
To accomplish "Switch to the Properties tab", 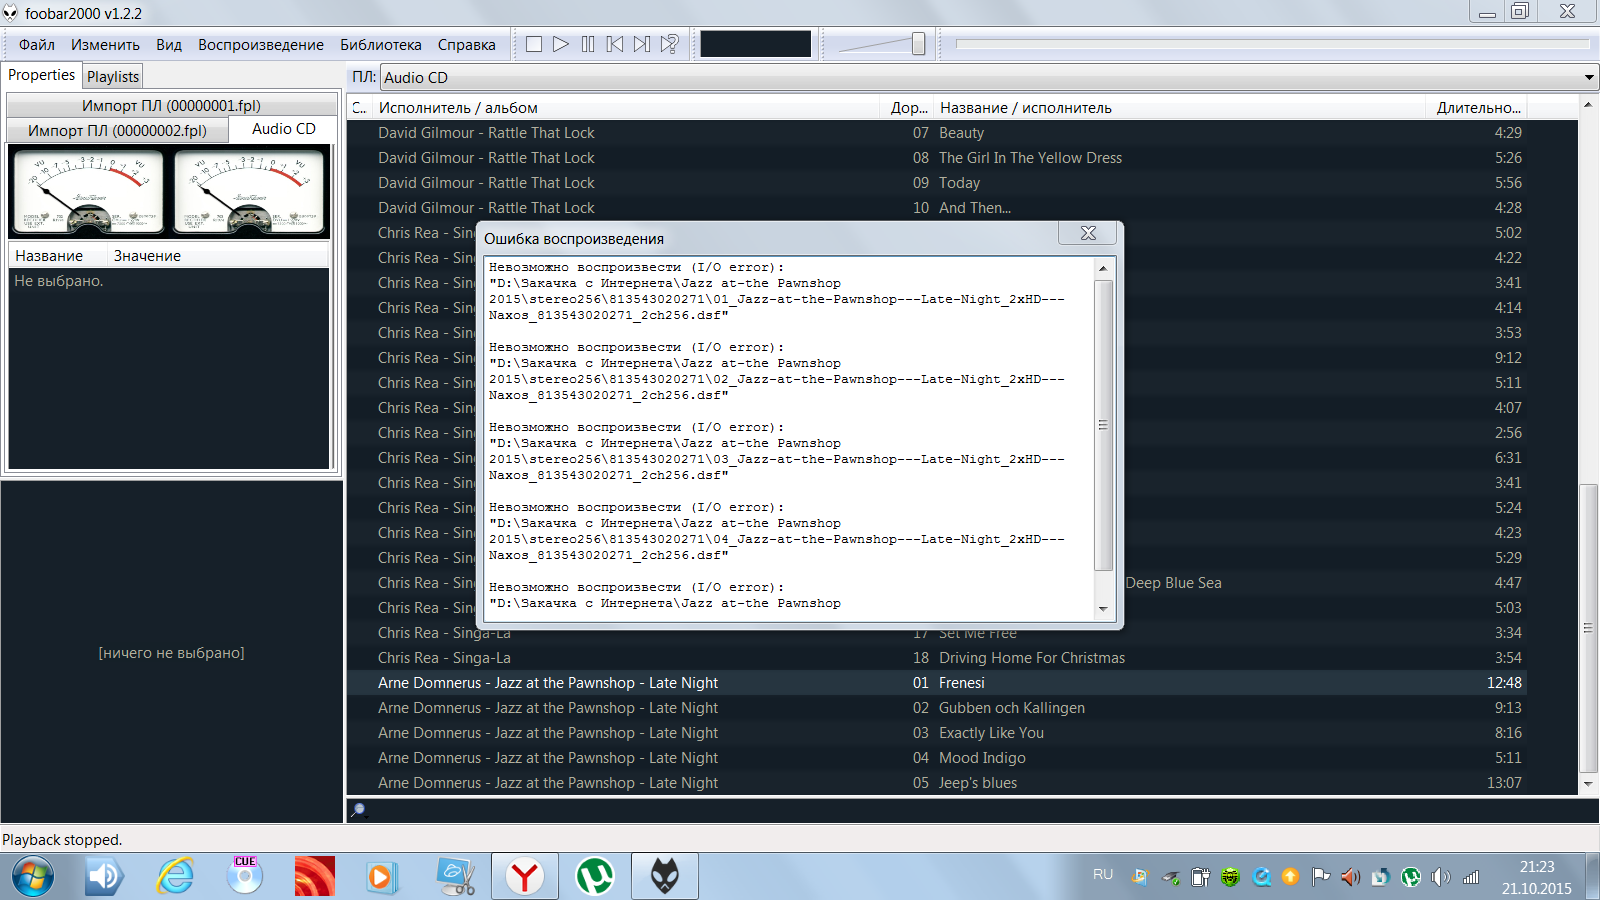I will pyautogui.click(x=41, y=75).
